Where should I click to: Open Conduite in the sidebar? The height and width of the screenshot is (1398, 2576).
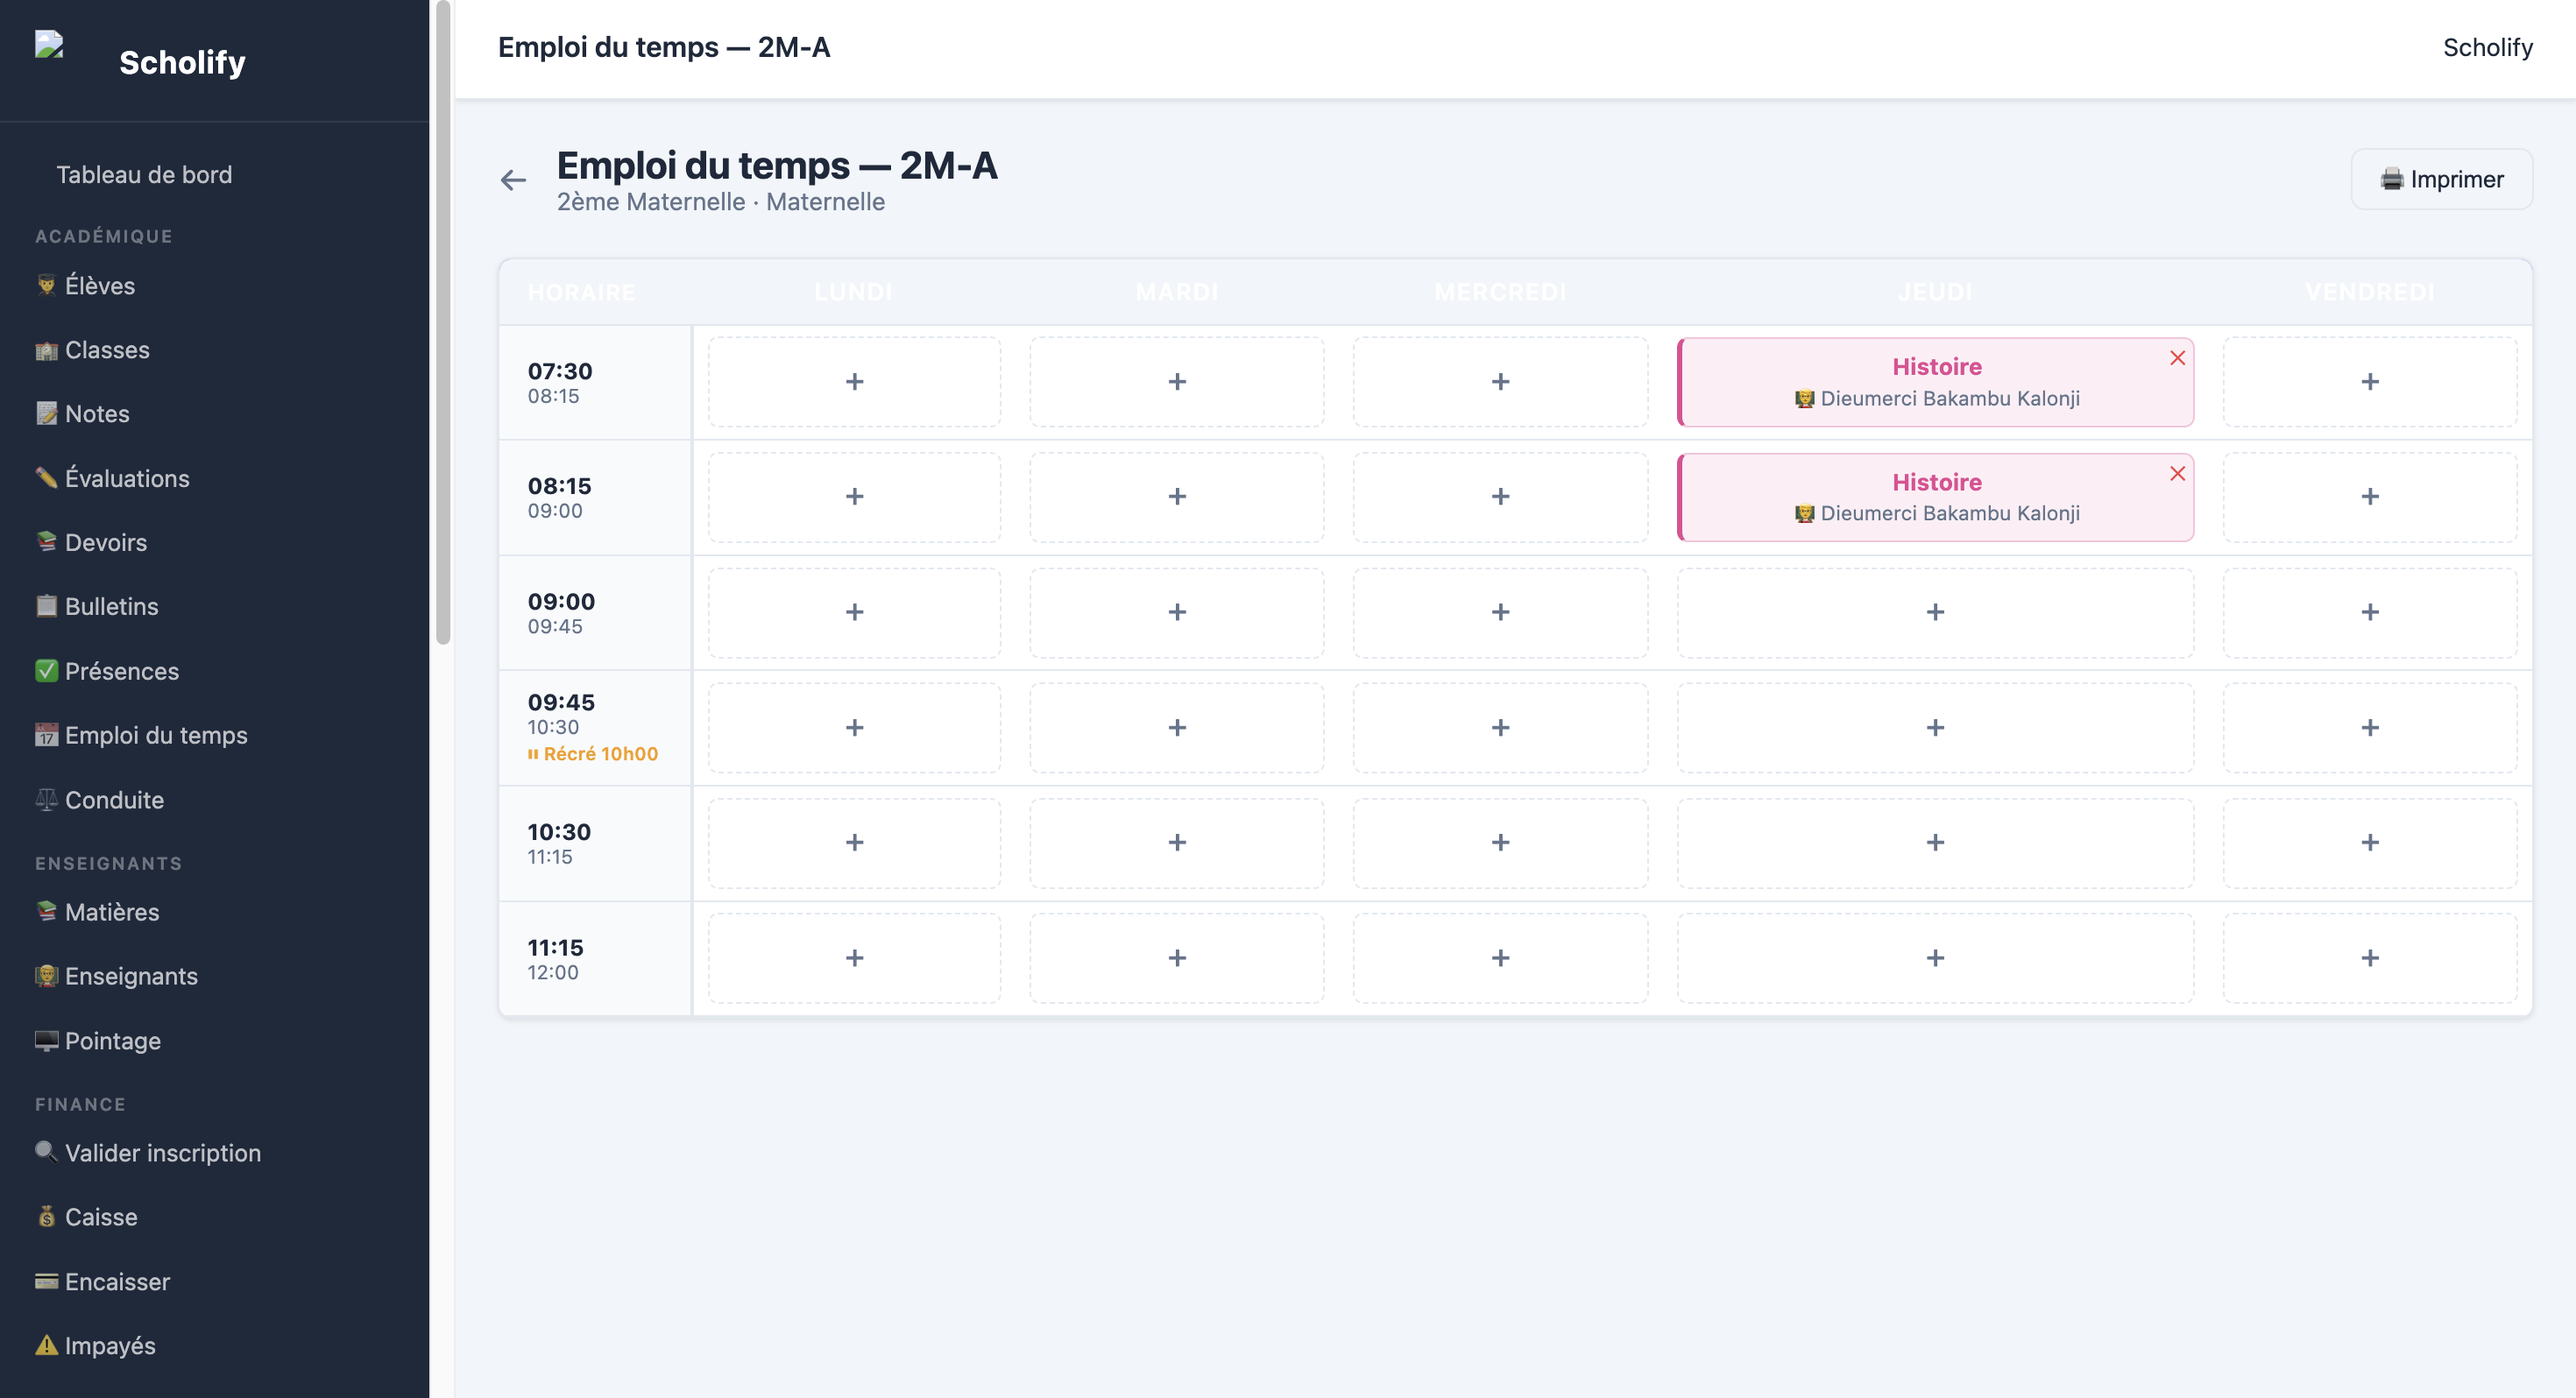[99, 800]
